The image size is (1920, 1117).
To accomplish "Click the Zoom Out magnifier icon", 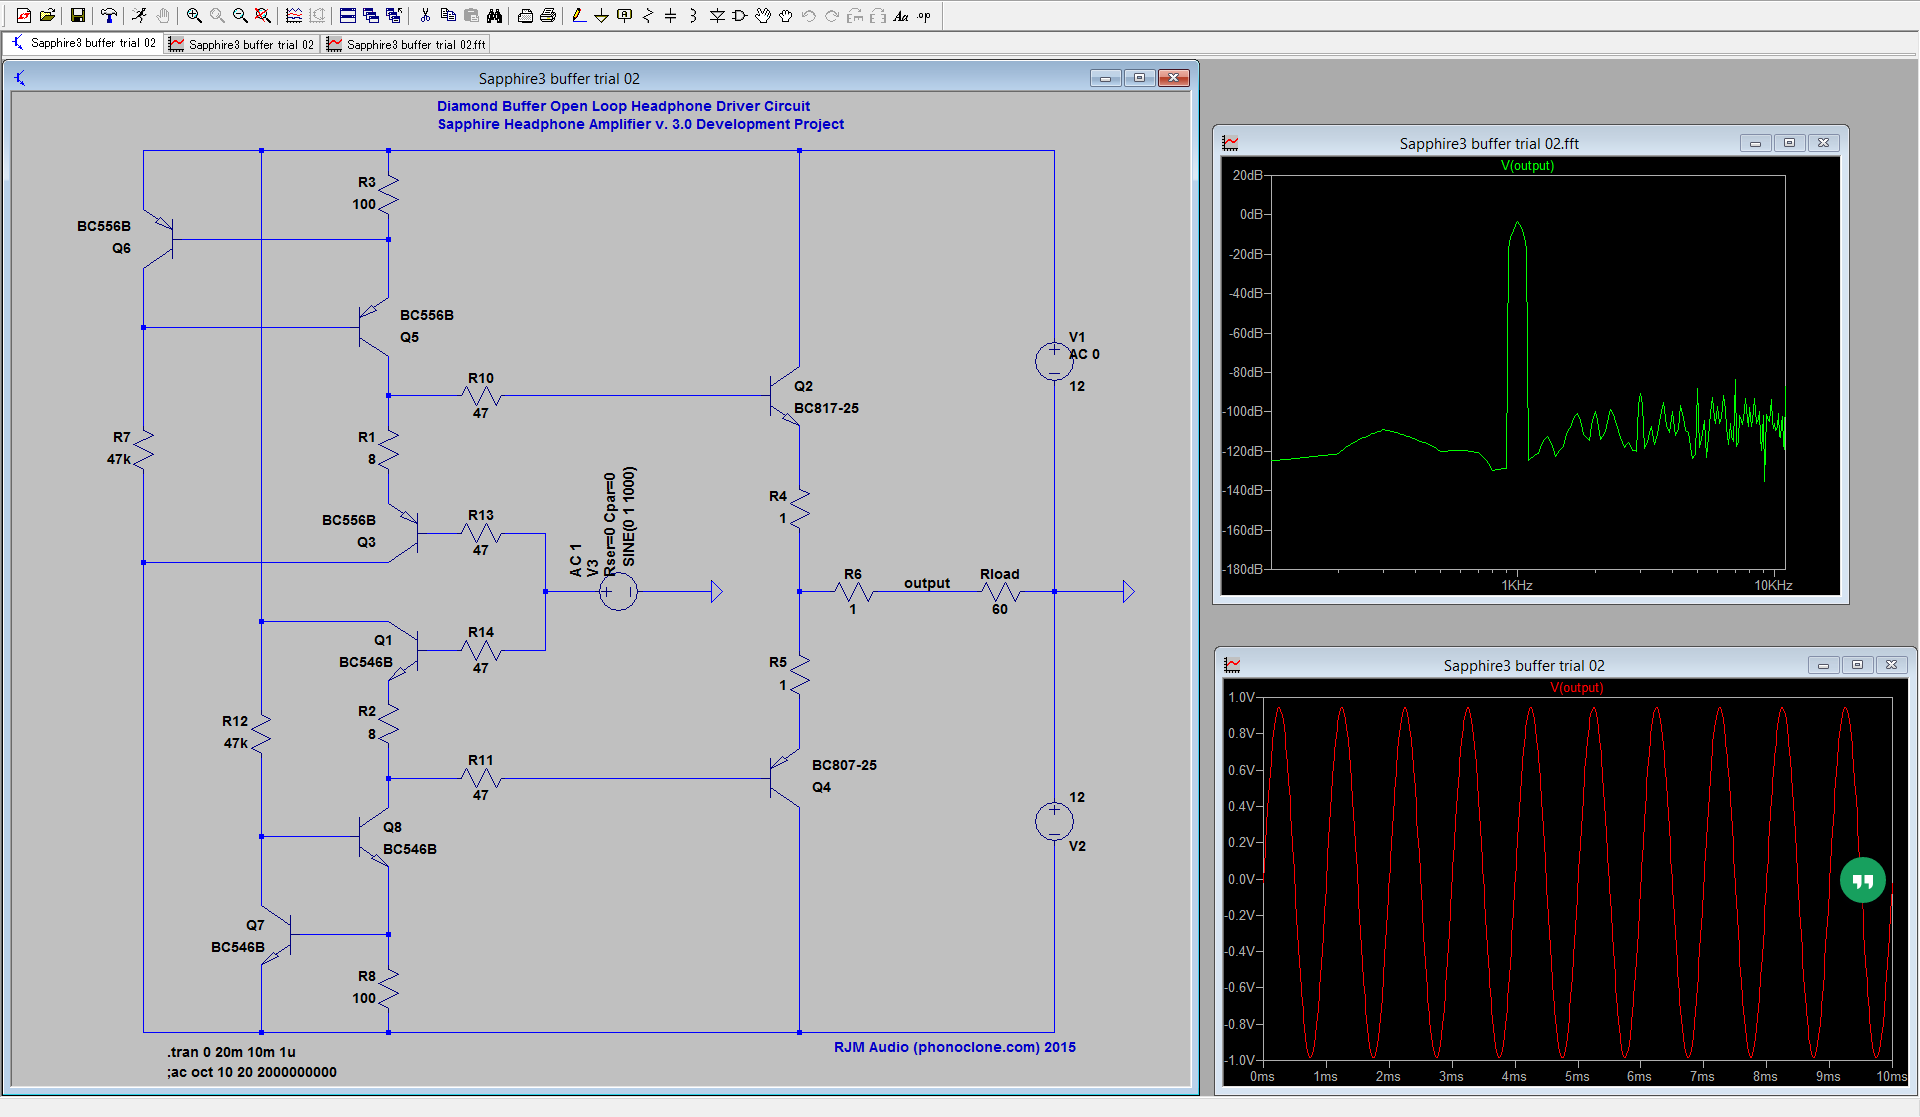I will pyautogui.click(x=240, y=15).
